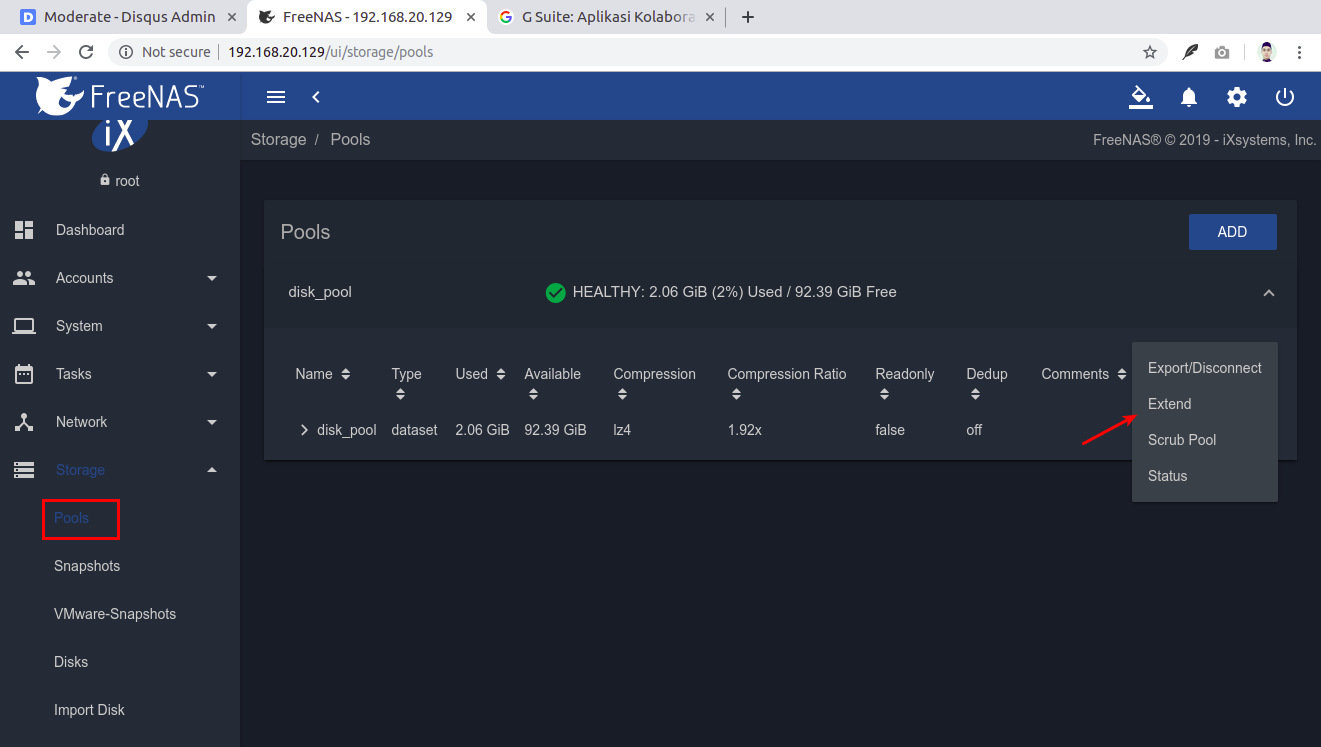The width and height of the screenshot is (1321, 747).
Task: Choose Extend from the pool menu
Action: [x=1205, y=404]
